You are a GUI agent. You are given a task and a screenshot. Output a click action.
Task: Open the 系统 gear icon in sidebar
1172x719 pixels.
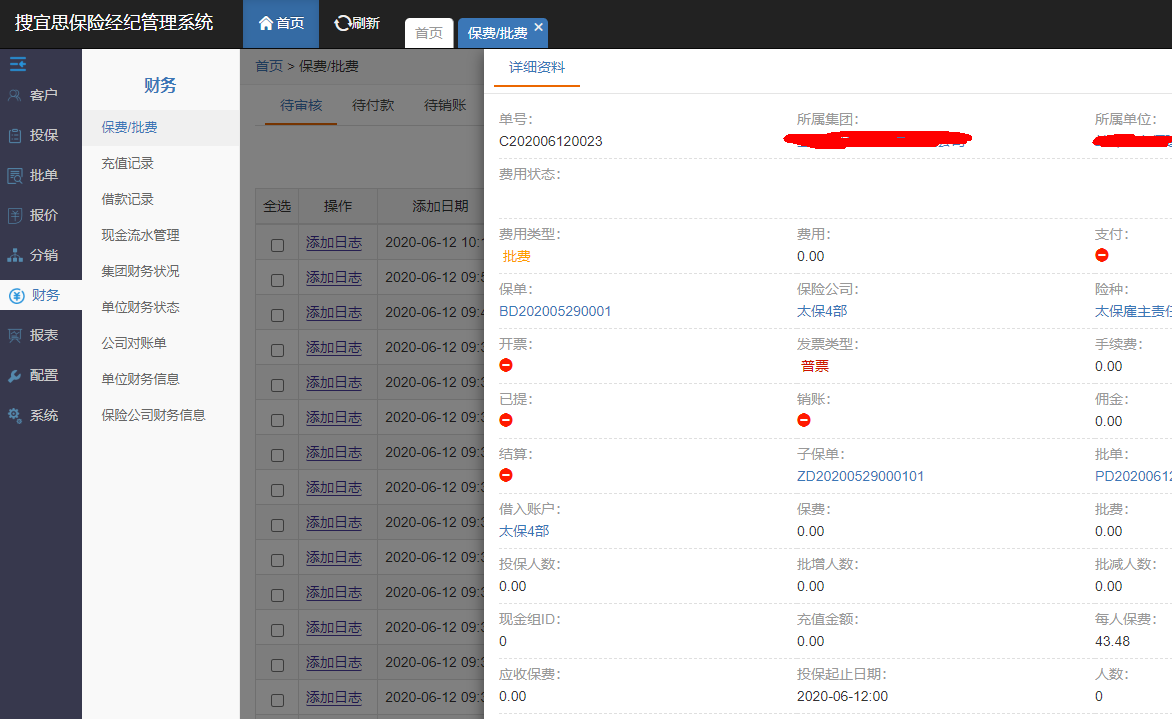click(14, 415)
